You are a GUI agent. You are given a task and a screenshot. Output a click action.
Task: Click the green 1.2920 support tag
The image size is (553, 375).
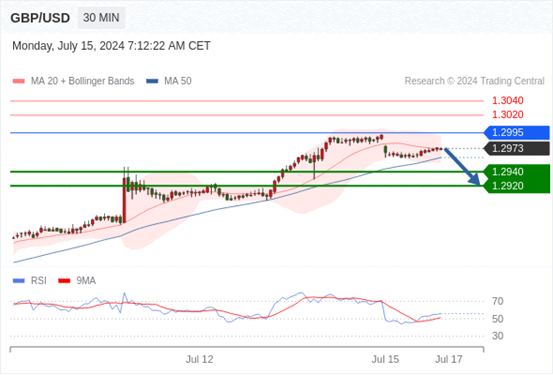point(517,186)
